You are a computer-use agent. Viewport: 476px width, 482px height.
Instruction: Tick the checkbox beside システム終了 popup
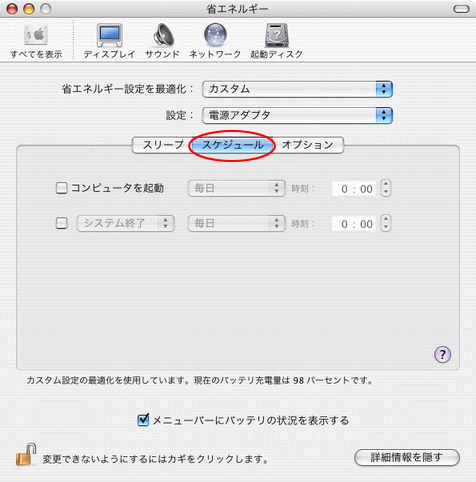pyautogui.click(x=62, y=223)
